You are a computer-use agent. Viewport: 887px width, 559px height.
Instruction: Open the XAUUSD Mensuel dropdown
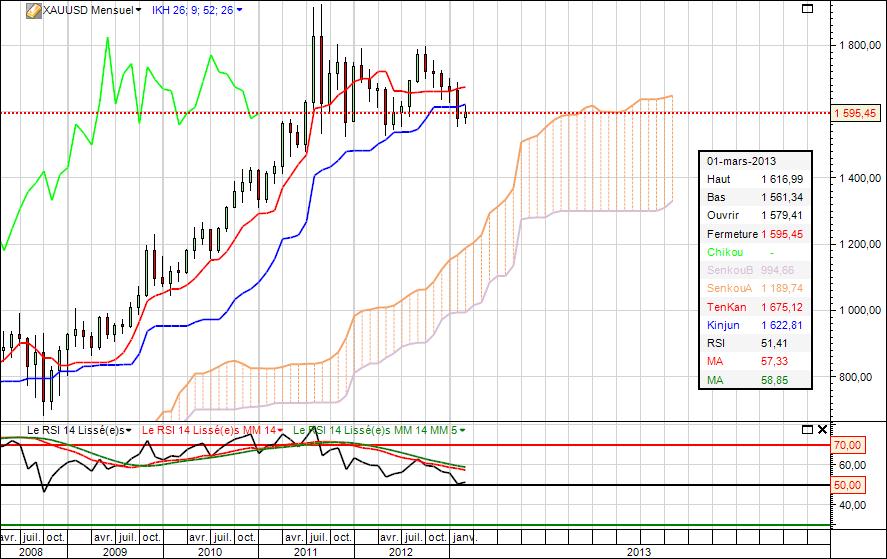pyautogui.click(x=138, y=10)
